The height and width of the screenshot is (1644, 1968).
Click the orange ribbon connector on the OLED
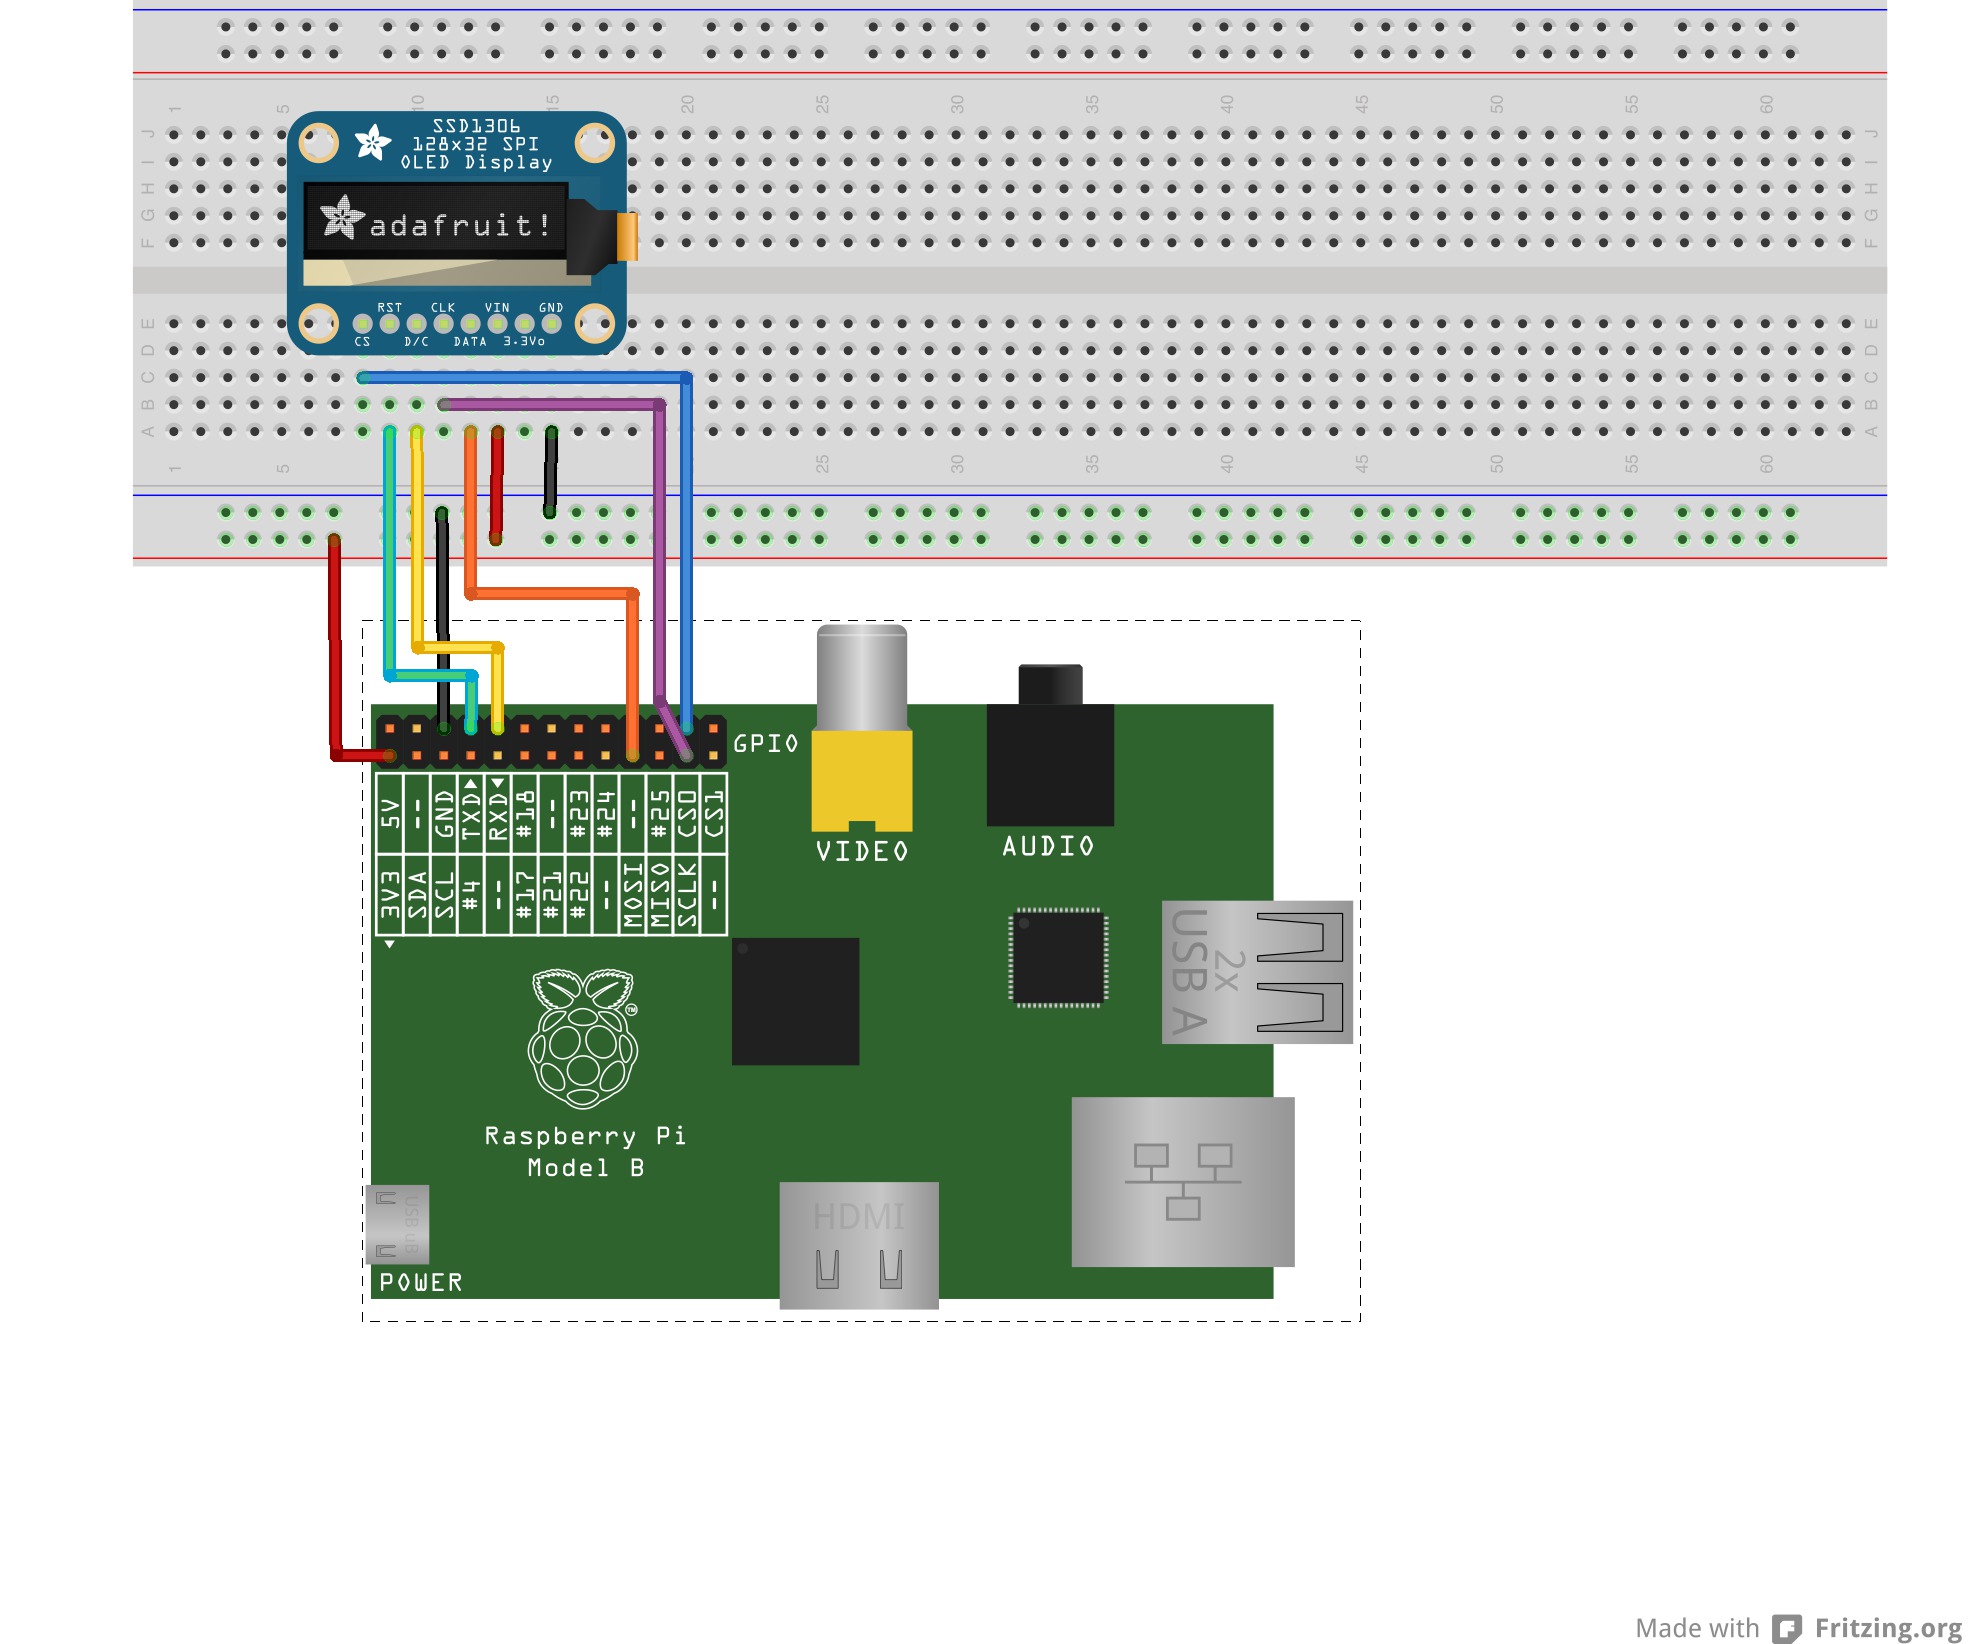[628, 237]
